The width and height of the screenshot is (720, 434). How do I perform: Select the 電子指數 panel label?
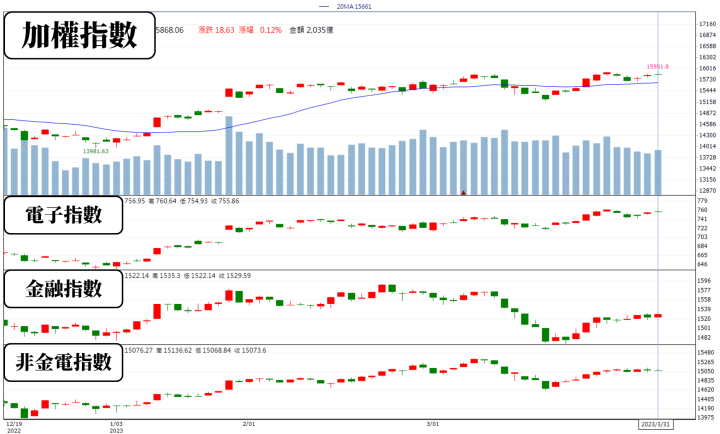coord(63,215)
